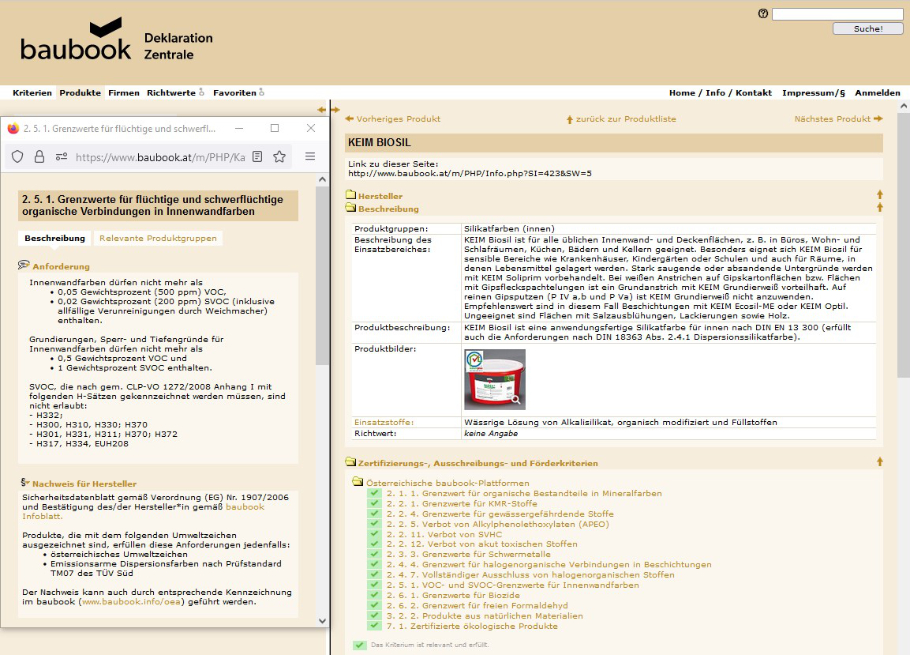Open the Richtwerte menu
This screenshot has height=655, width=910.
(171, 93)
